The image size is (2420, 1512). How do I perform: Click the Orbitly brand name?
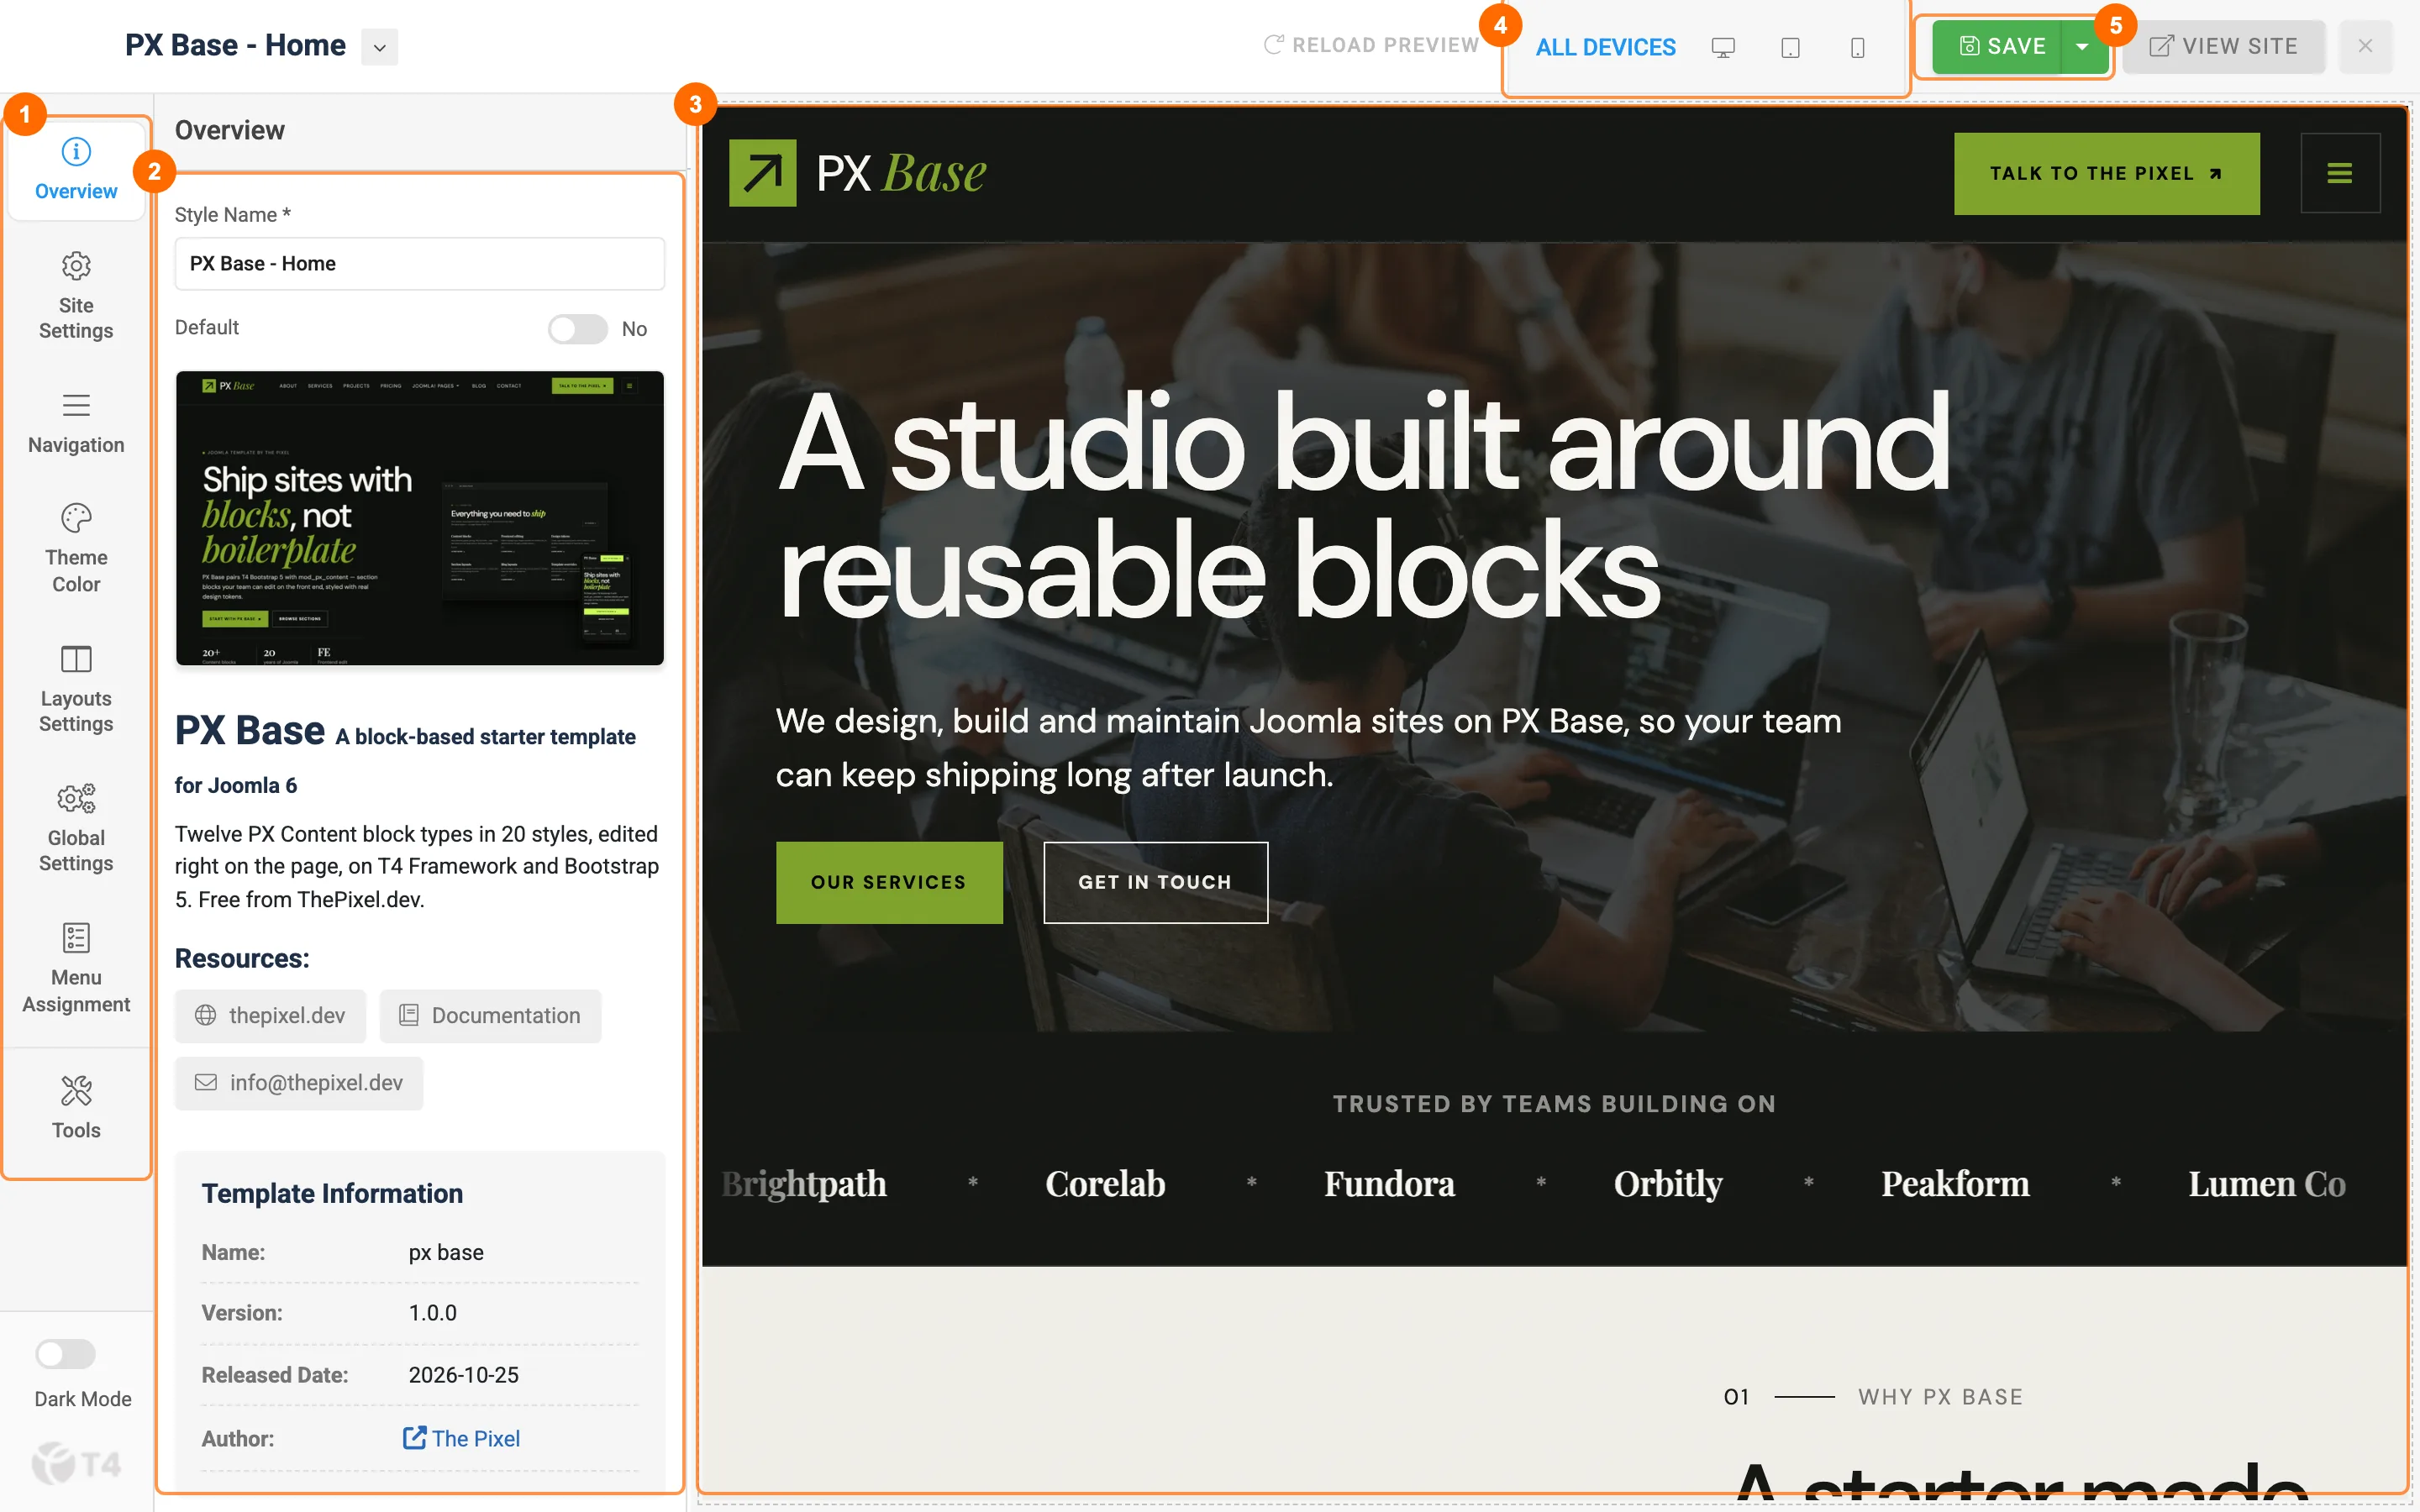pyautogui.click(x=1668, y=1184)
